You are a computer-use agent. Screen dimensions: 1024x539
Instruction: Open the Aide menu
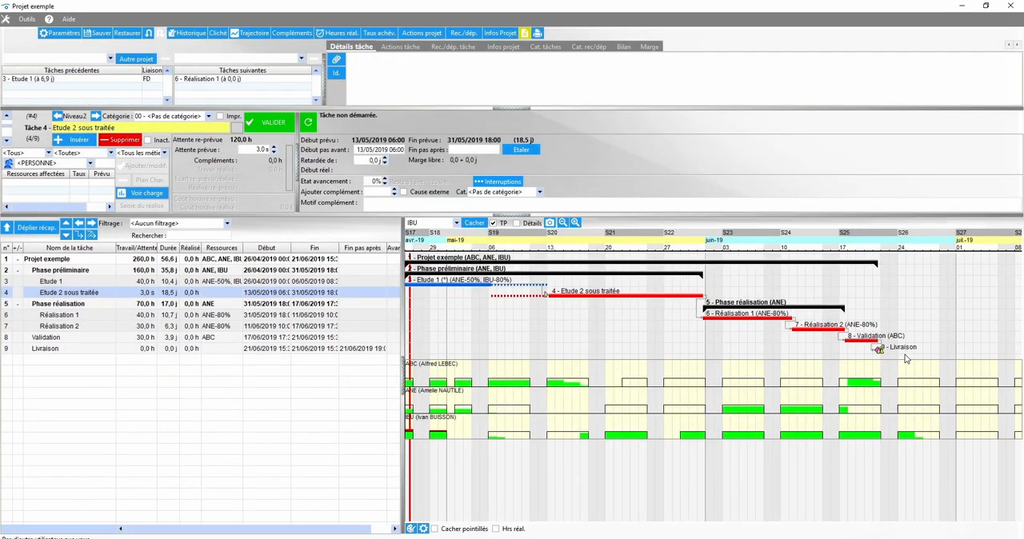(x=69, y=19)
